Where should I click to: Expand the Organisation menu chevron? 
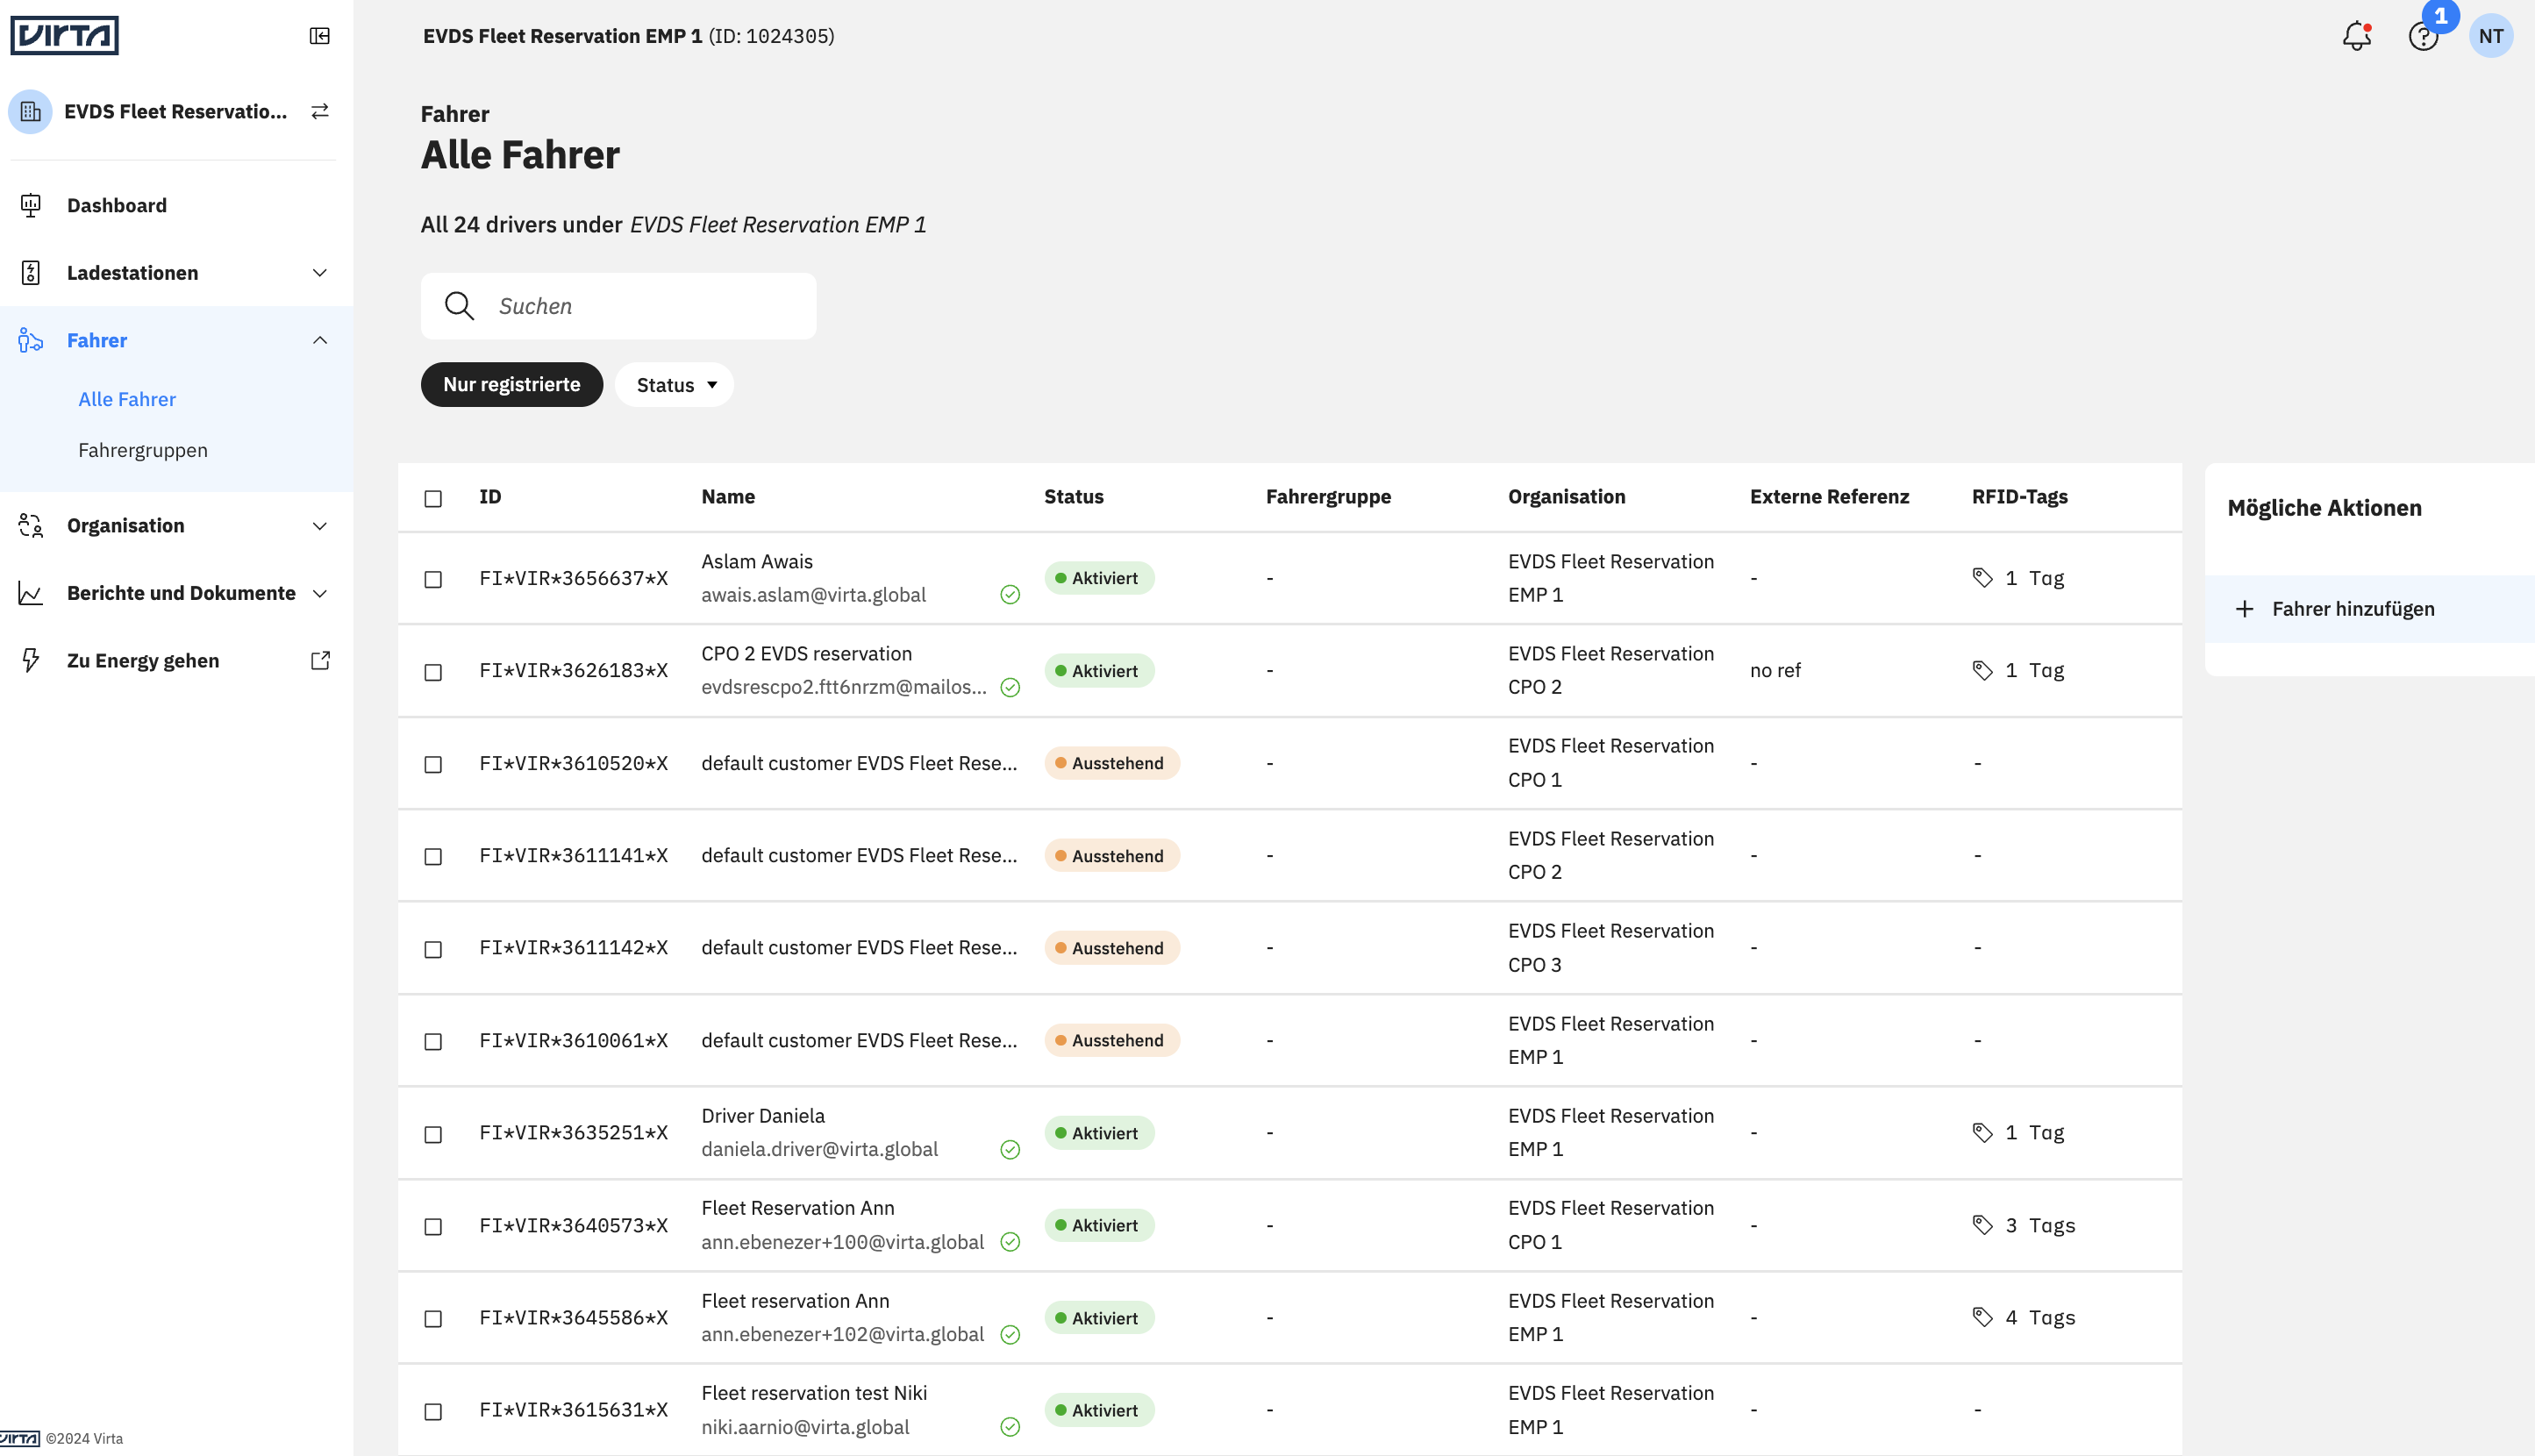320,526
